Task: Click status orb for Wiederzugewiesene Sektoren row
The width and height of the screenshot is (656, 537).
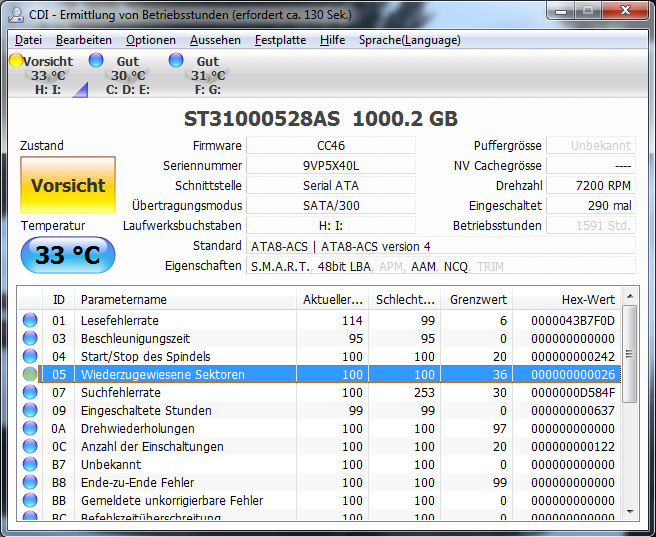Action: point(30,374)
